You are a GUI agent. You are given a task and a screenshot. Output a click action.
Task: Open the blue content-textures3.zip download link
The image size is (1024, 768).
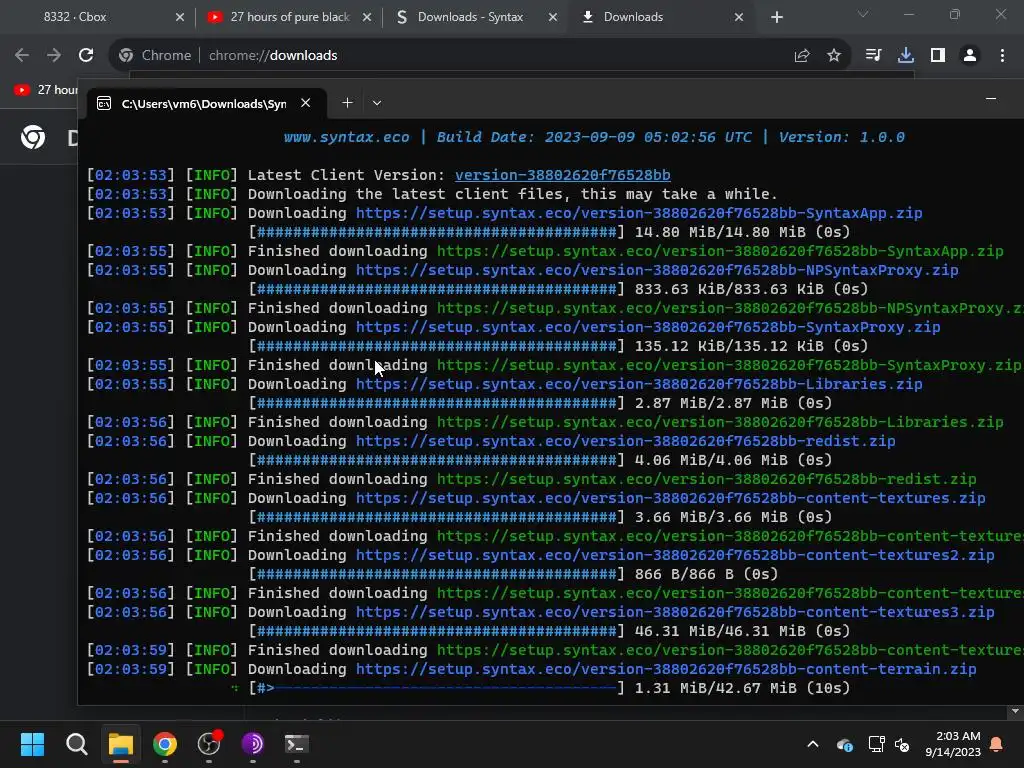tap(675, 612)
